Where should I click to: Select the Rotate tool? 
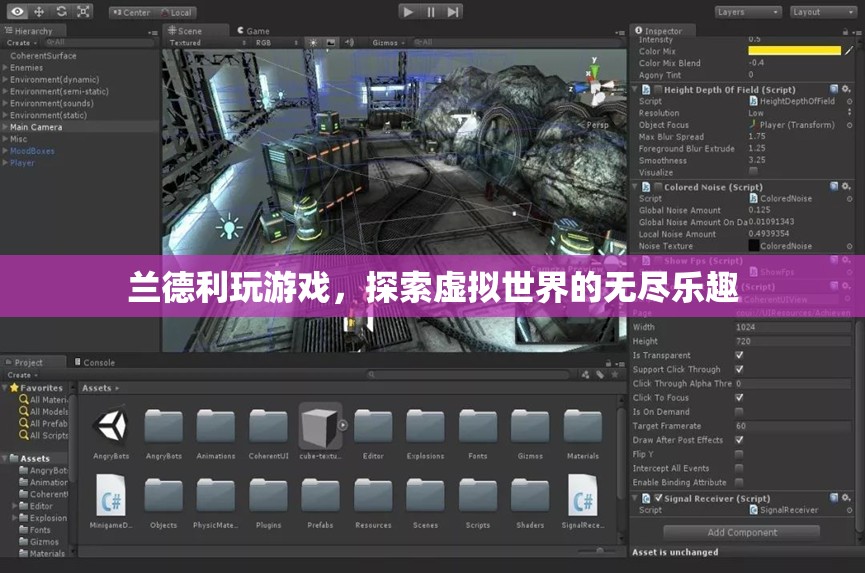pyautogui.click(x=61, y=12)
